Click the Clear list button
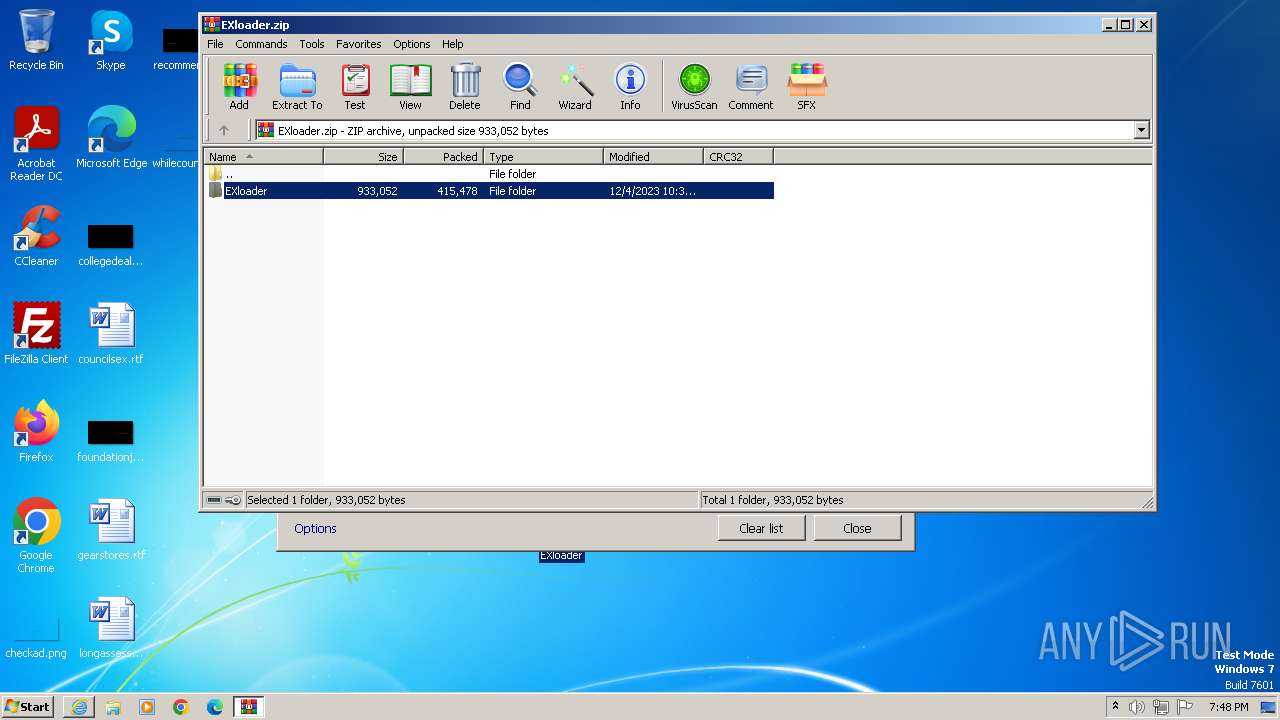 761,528
